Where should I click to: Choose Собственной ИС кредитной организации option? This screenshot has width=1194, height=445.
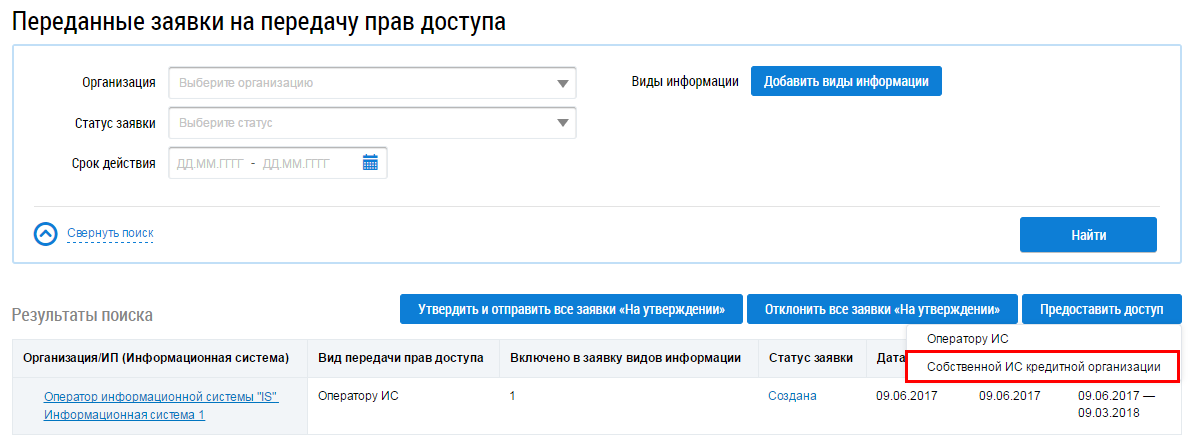tap(1043, 367)
